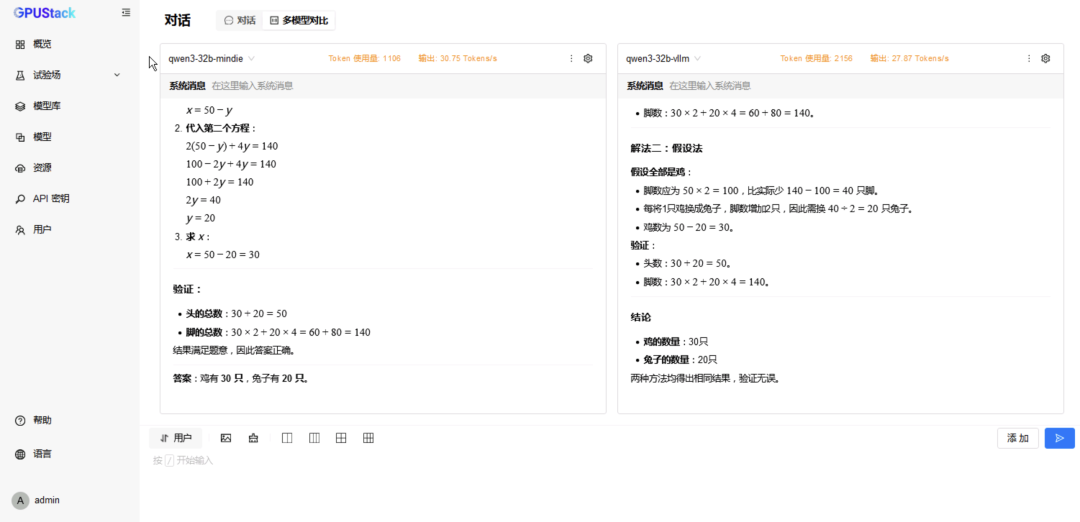Click Token 使用量: 2156 text
The height and width of the screenshot is (522, 1080).
coord(816,59)
